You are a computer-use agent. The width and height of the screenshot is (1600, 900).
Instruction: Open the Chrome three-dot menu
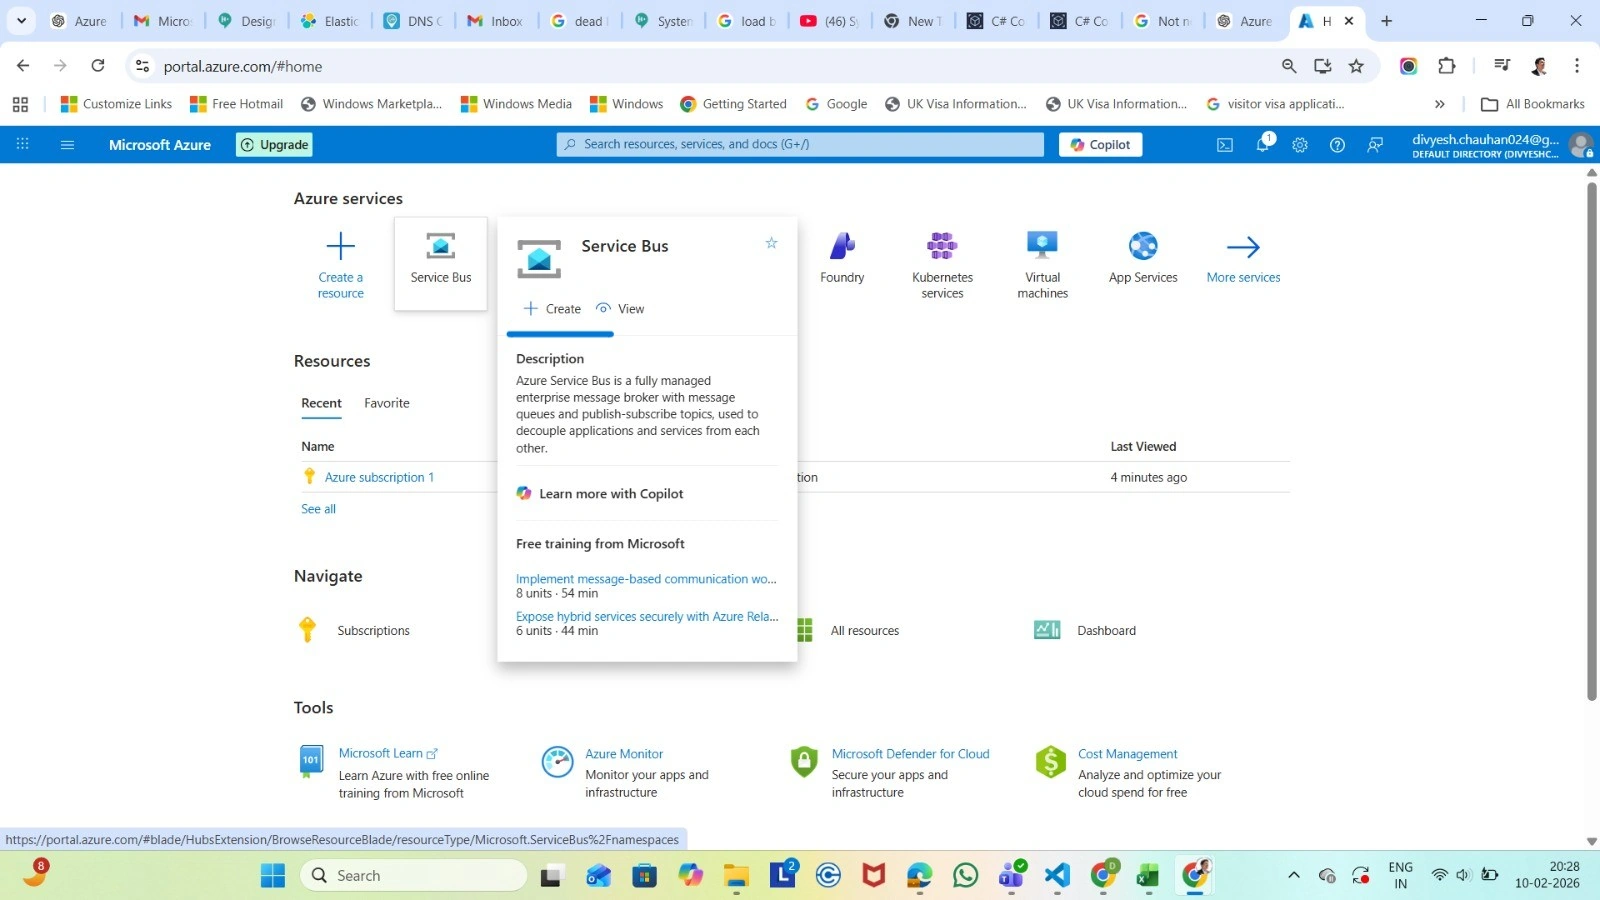point(1577,66)
